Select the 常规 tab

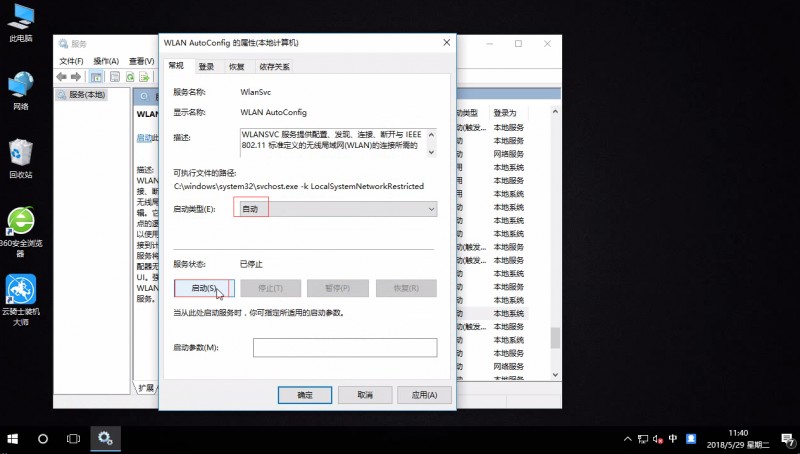click(176, 66)
